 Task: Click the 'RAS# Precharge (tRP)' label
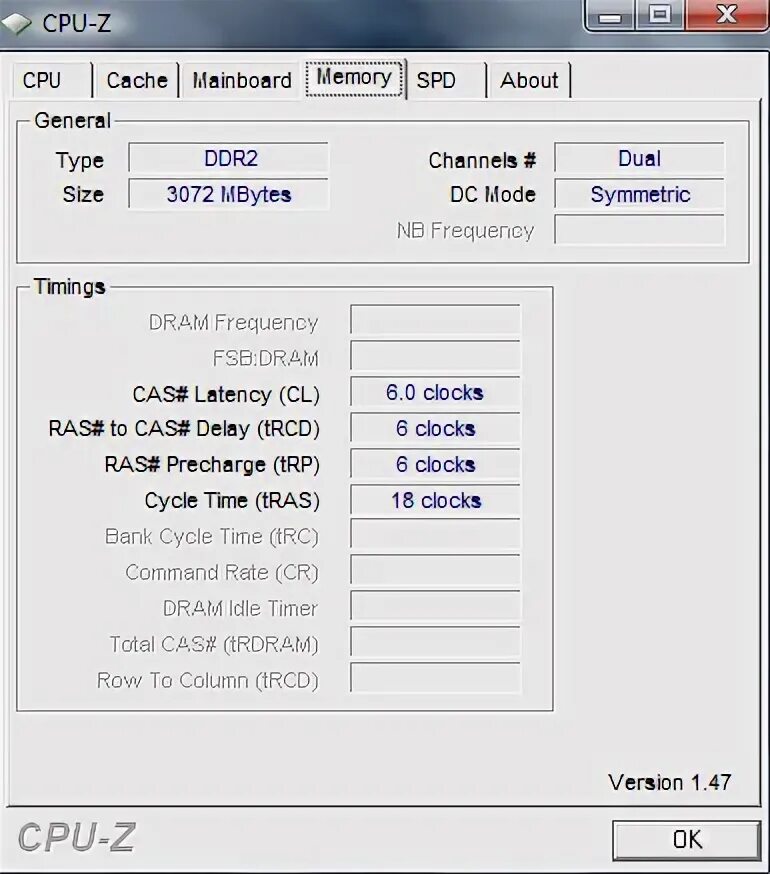coord(212,465)
